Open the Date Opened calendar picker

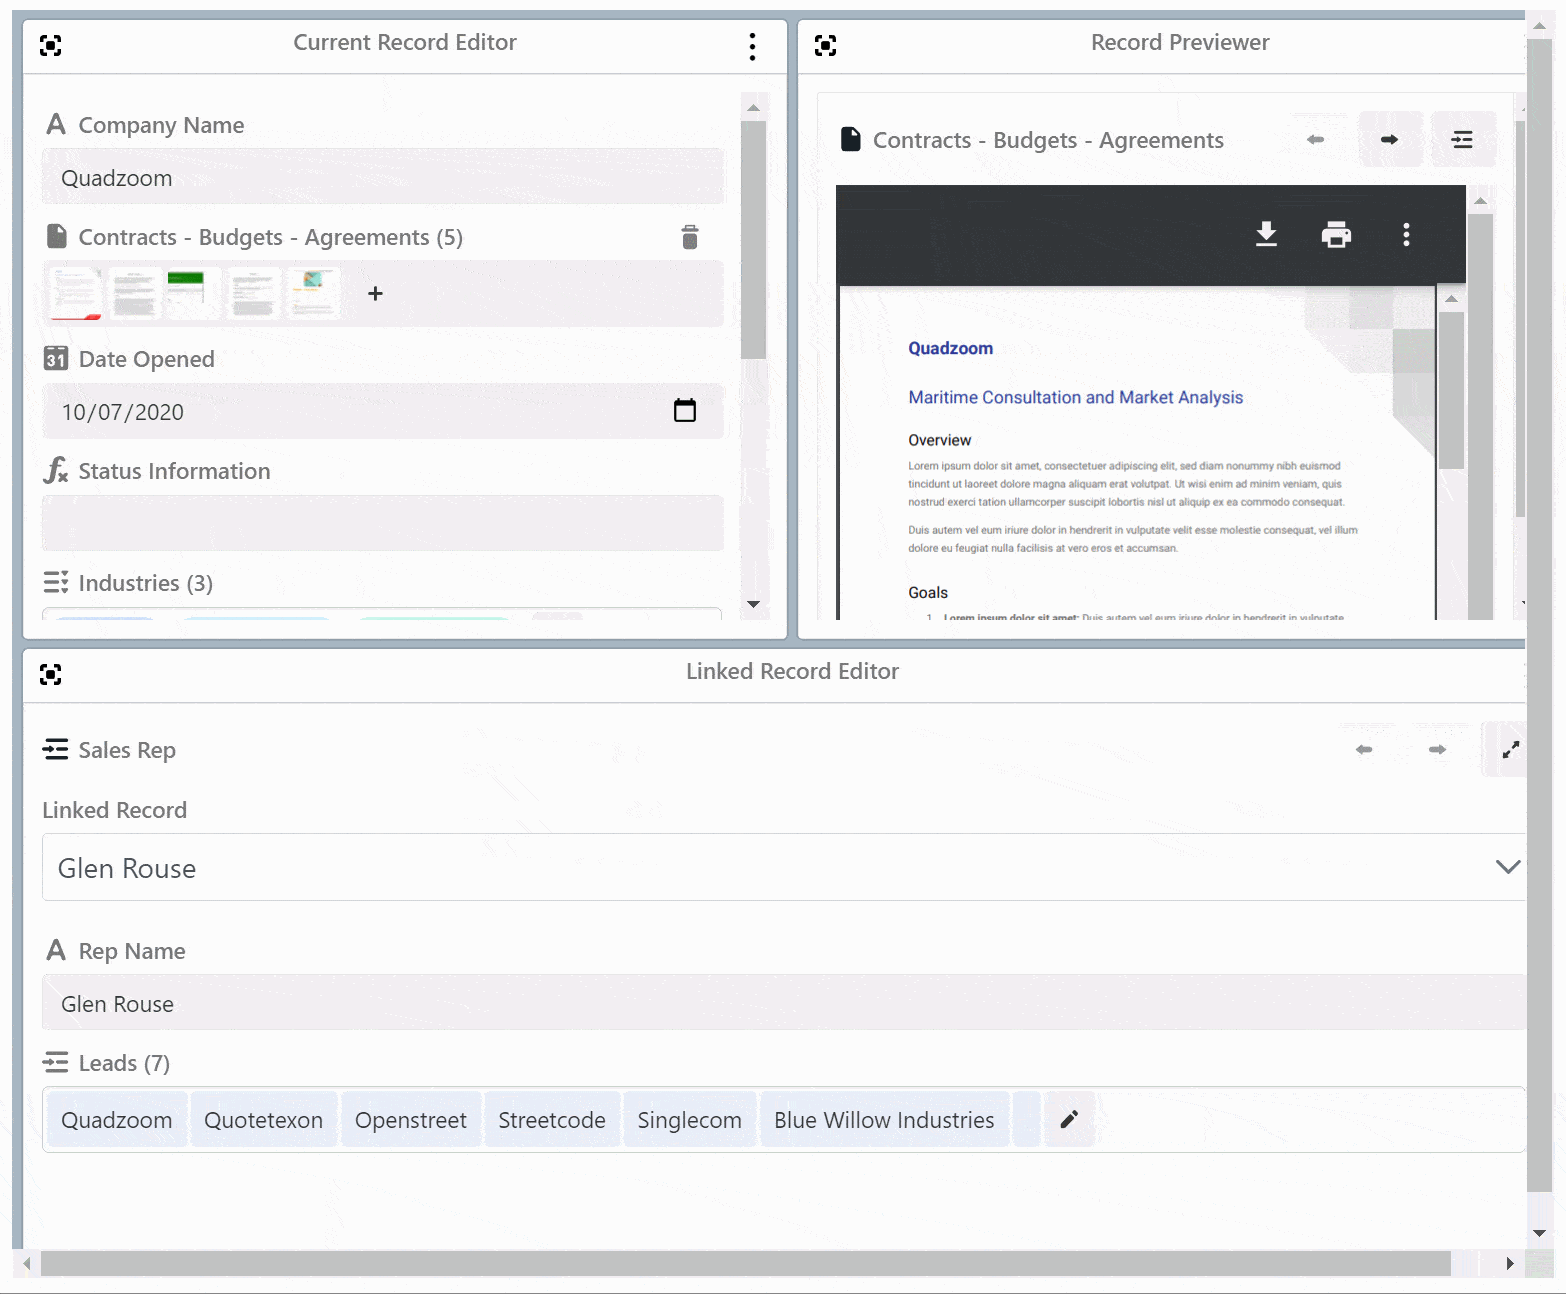click(x=685, y=411)
